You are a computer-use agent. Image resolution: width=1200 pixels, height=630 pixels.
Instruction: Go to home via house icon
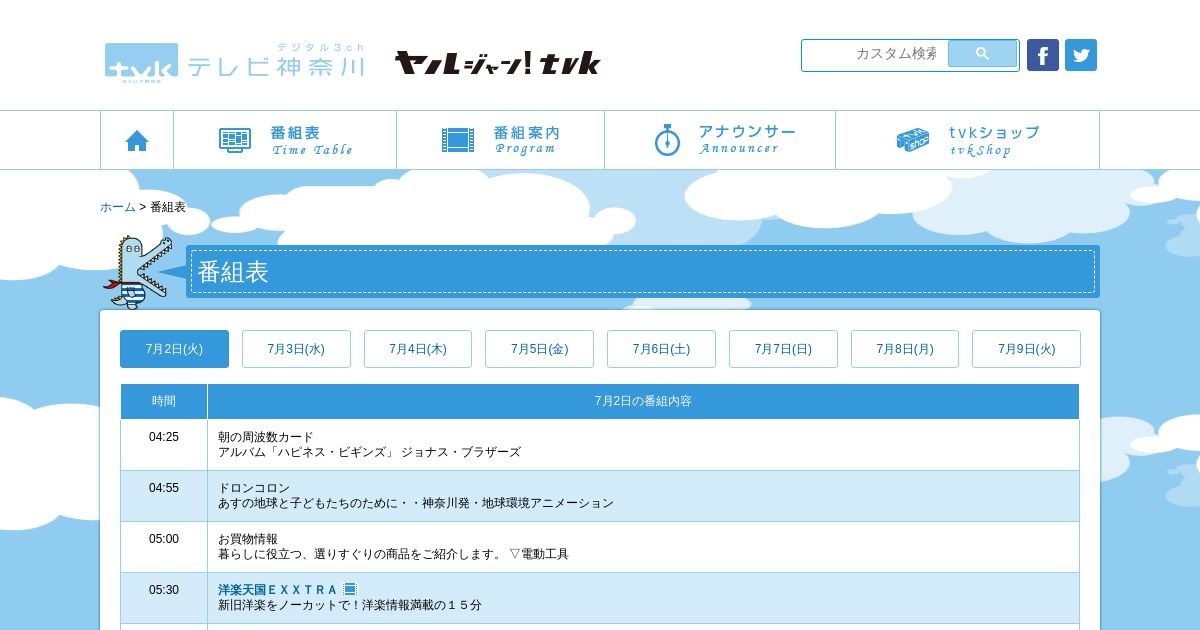(x=137, y=140)
